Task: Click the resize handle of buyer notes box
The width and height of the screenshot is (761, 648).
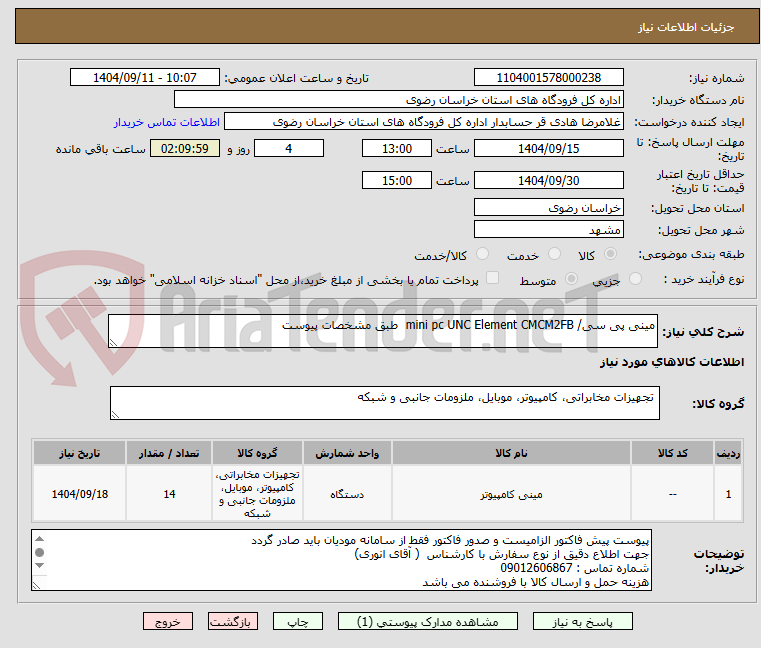Action: pyautogui.click(x=36, y=585)
